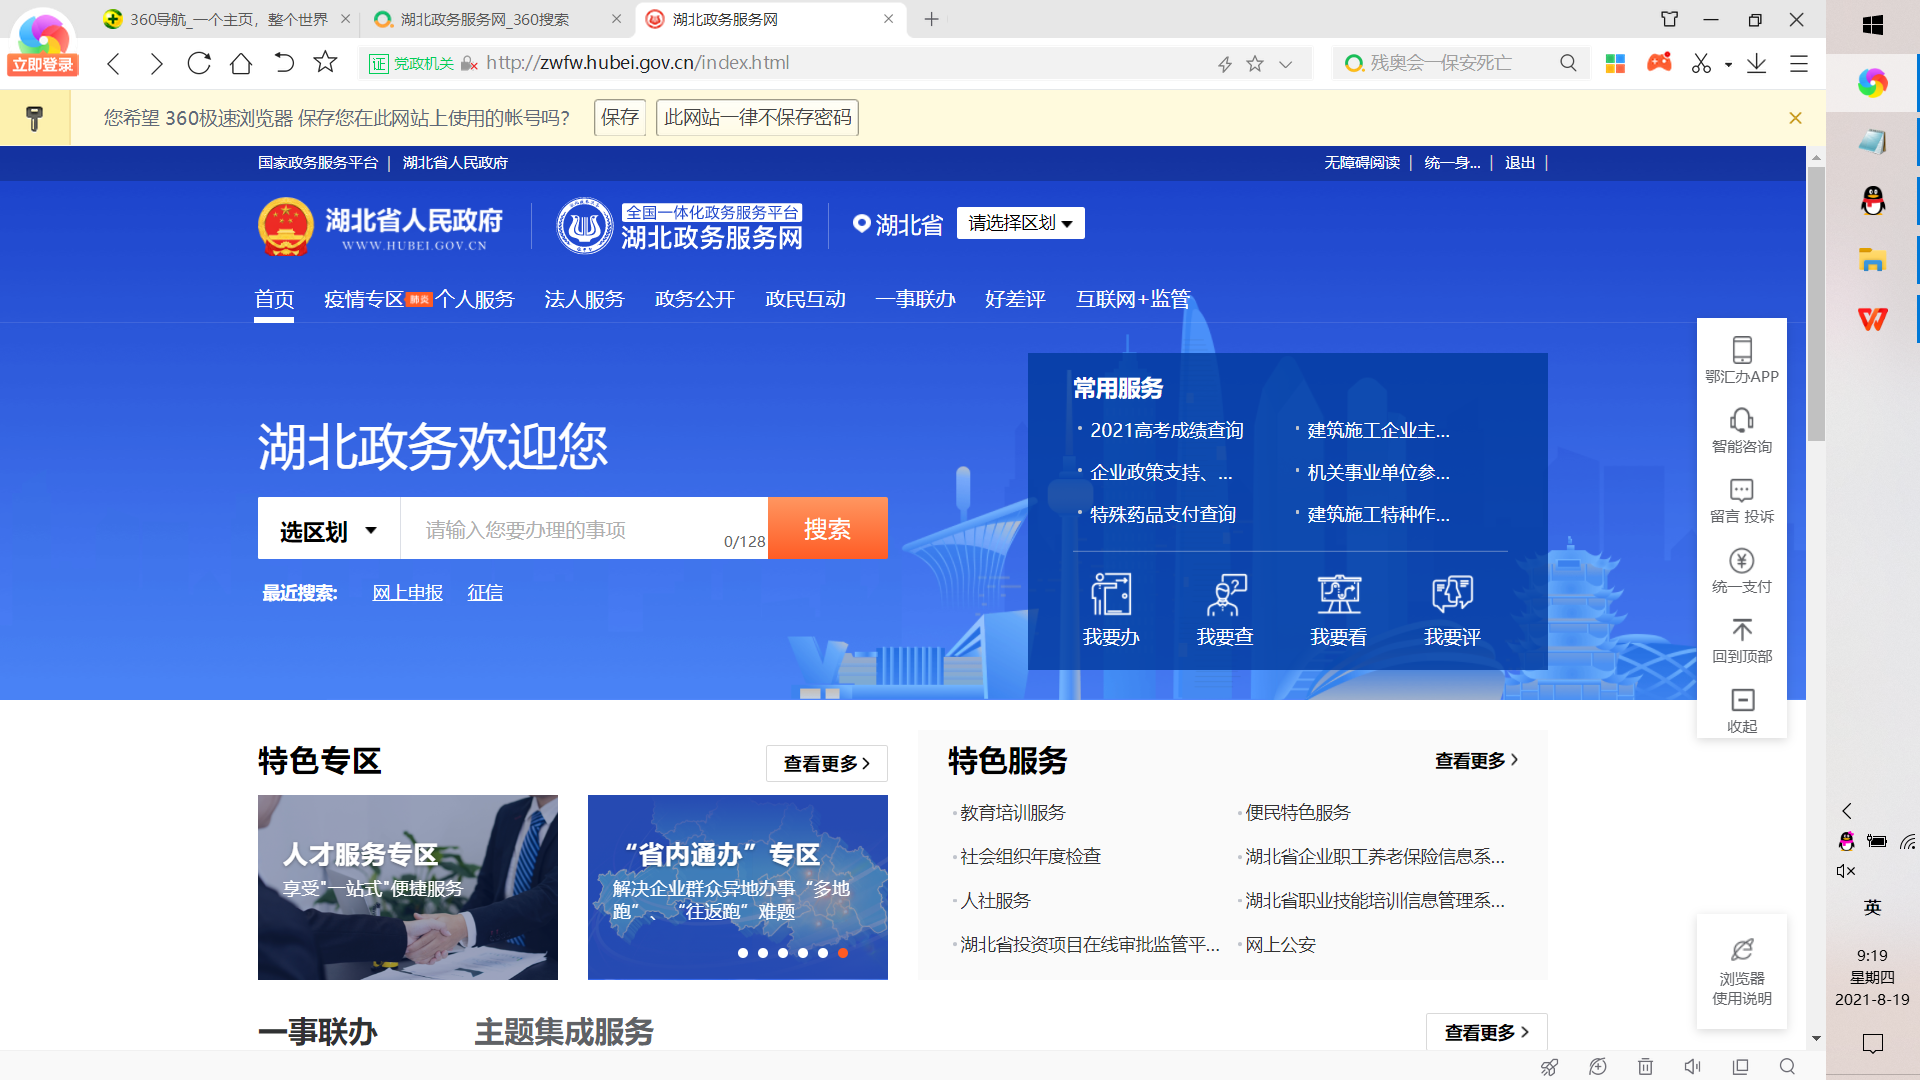Select the last orange carousel dot
The width and height of the screenshot is (1920, 1080).
pyautogui.click(x=843, y=953)
